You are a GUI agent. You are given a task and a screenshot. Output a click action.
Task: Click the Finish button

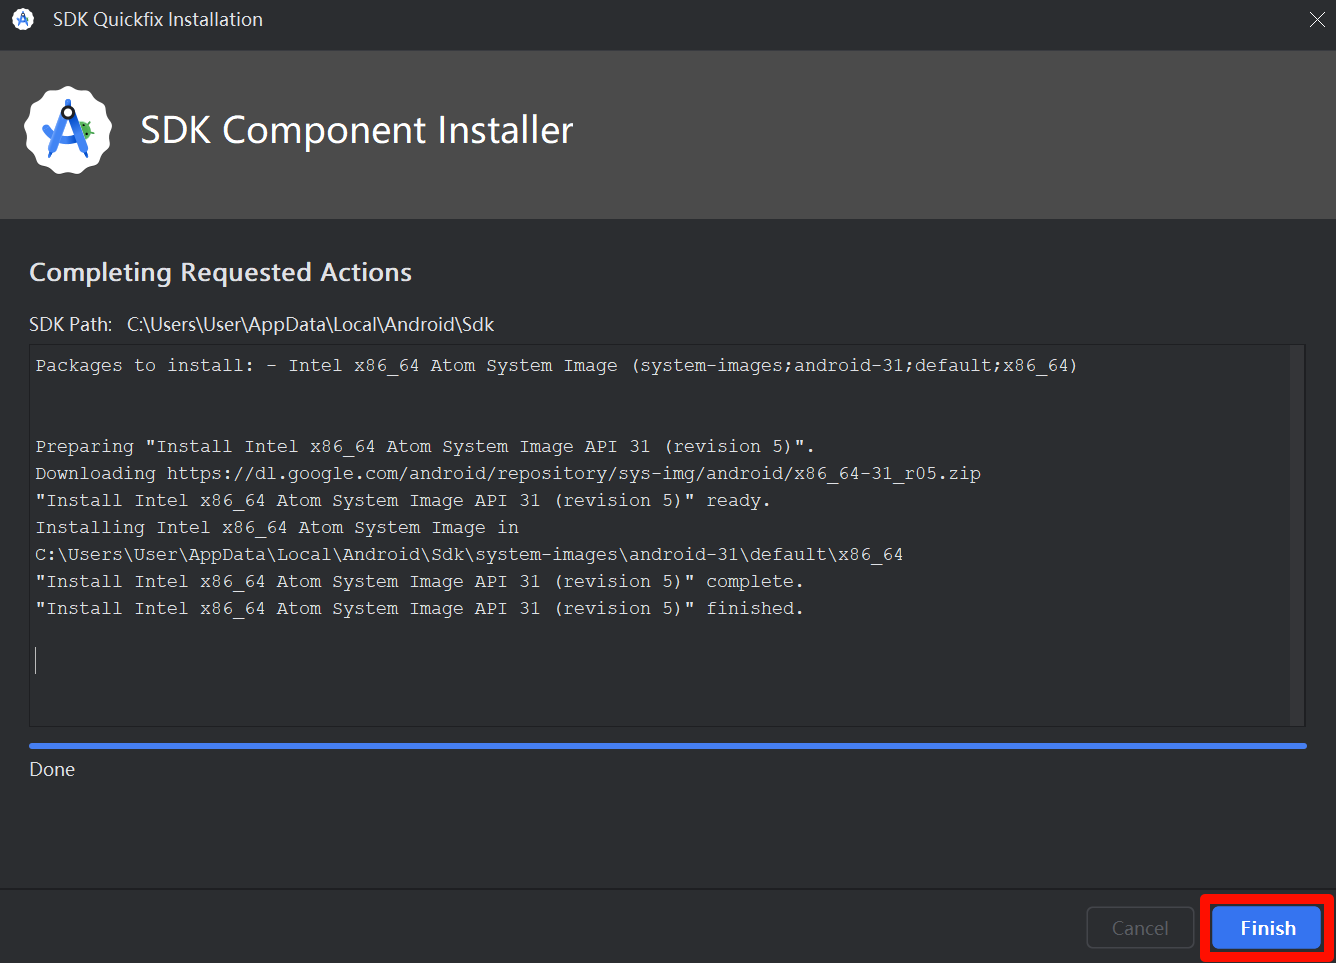(1265, 928)
